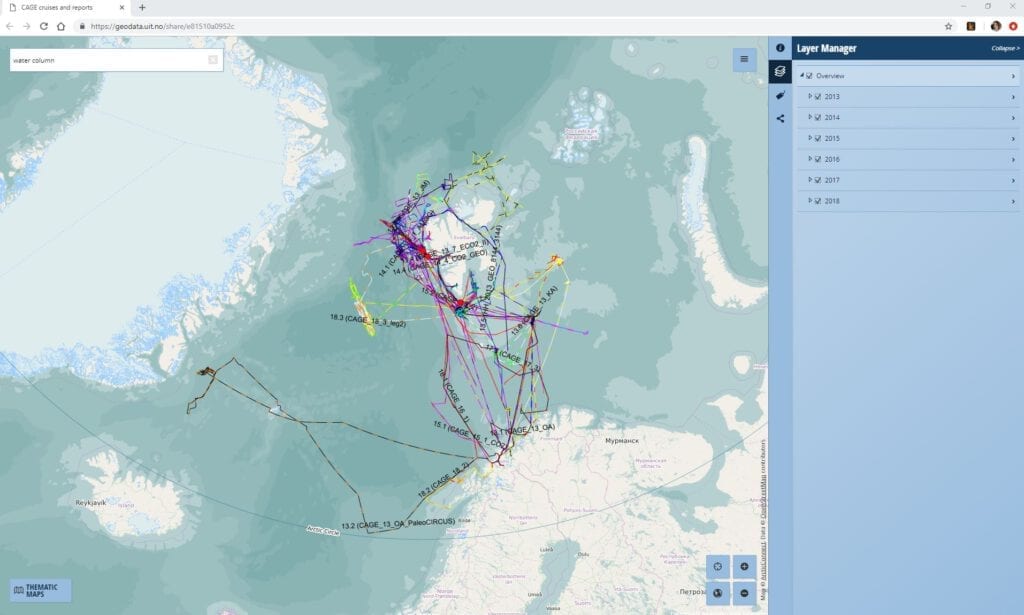
Task: Click the browser address bar URL
Action: tap(163, 26)
